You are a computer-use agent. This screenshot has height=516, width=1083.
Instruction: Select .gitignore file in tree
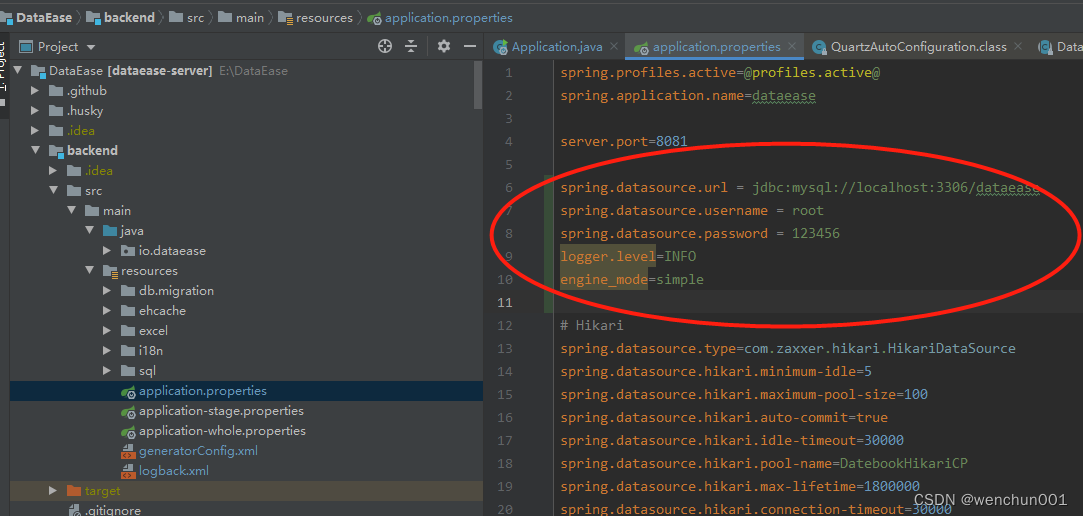[x=113, y=511]
